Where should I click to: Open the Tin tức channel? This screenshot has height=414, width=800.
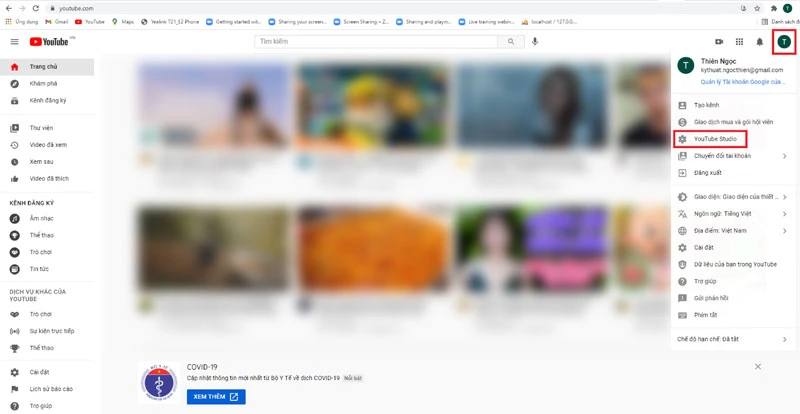coord(47,269)
